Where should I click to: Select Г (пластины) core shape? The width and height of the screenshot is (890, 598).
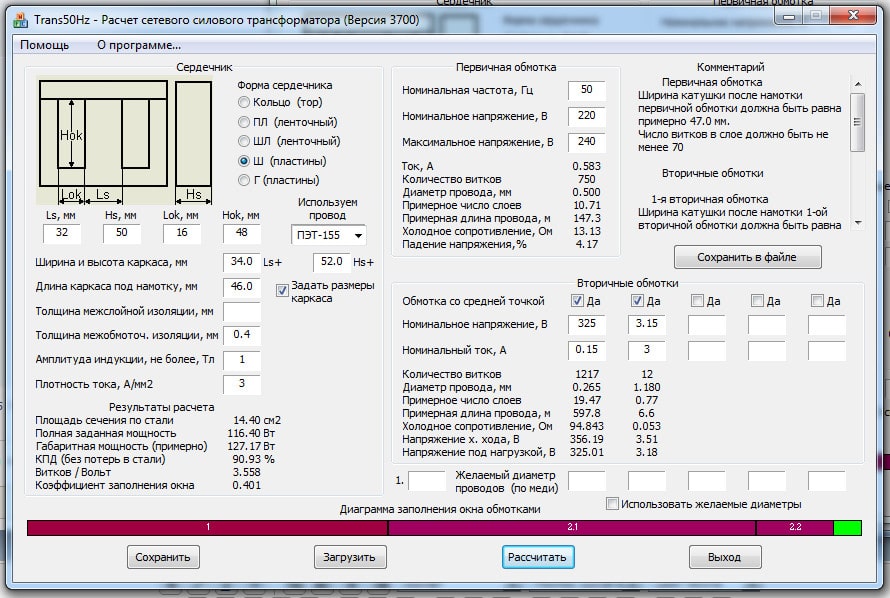point(279,180)
